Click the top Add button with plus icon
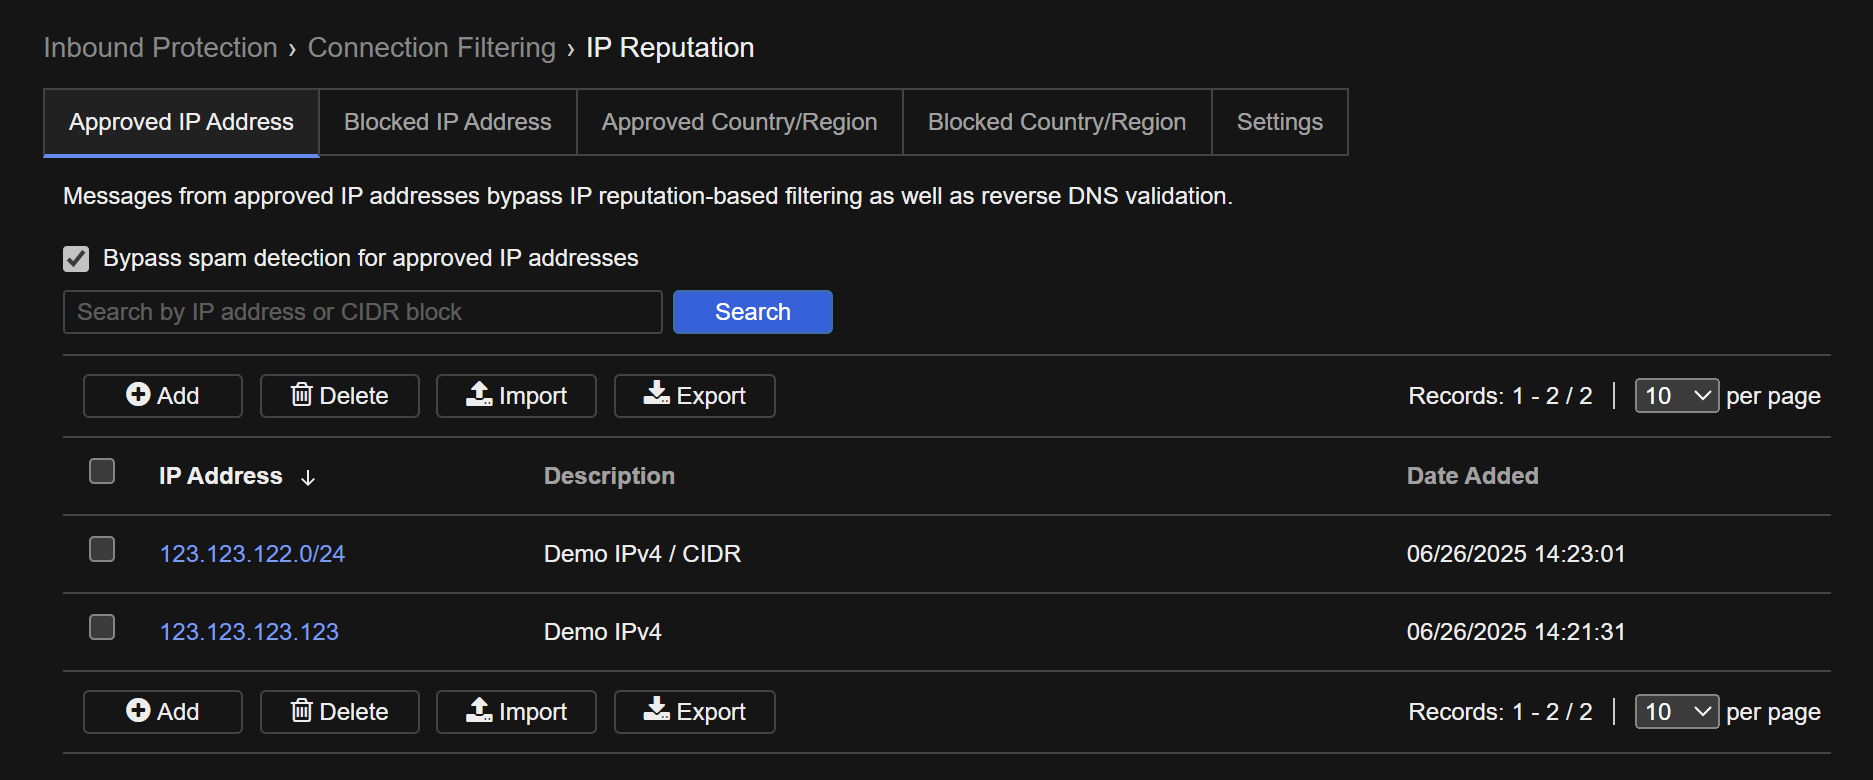The width and height of the screenshot is (1873, 780). click(163, 396)
